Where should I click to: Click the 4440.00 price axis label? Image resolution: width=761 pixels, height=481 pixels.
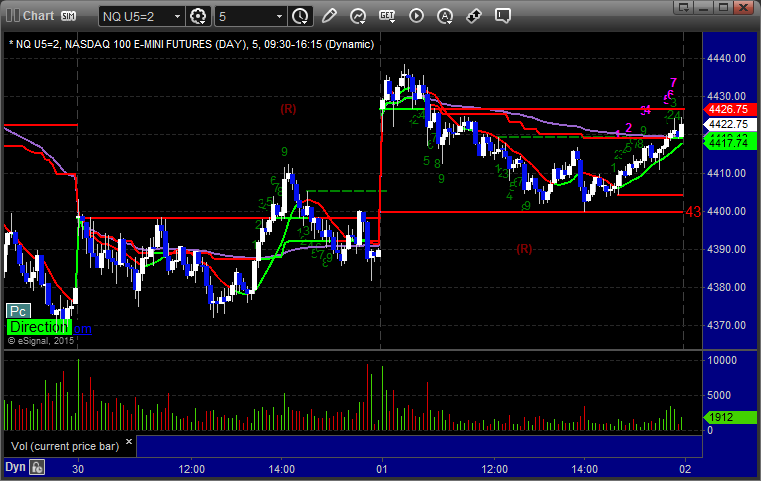727,58
